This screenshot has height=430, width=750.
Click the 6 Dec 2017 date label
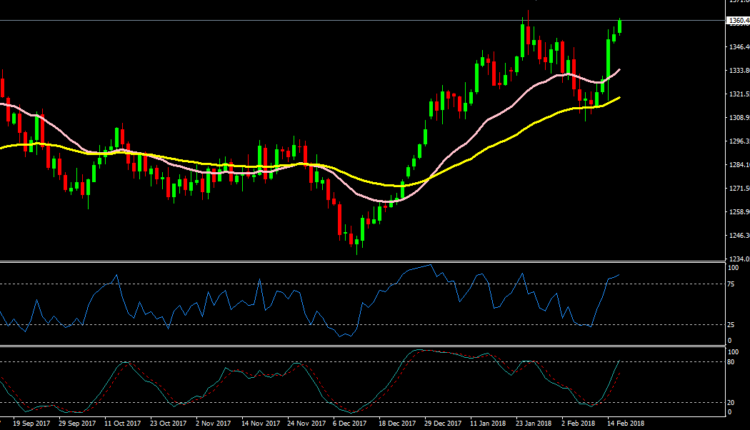pos(348,423)
